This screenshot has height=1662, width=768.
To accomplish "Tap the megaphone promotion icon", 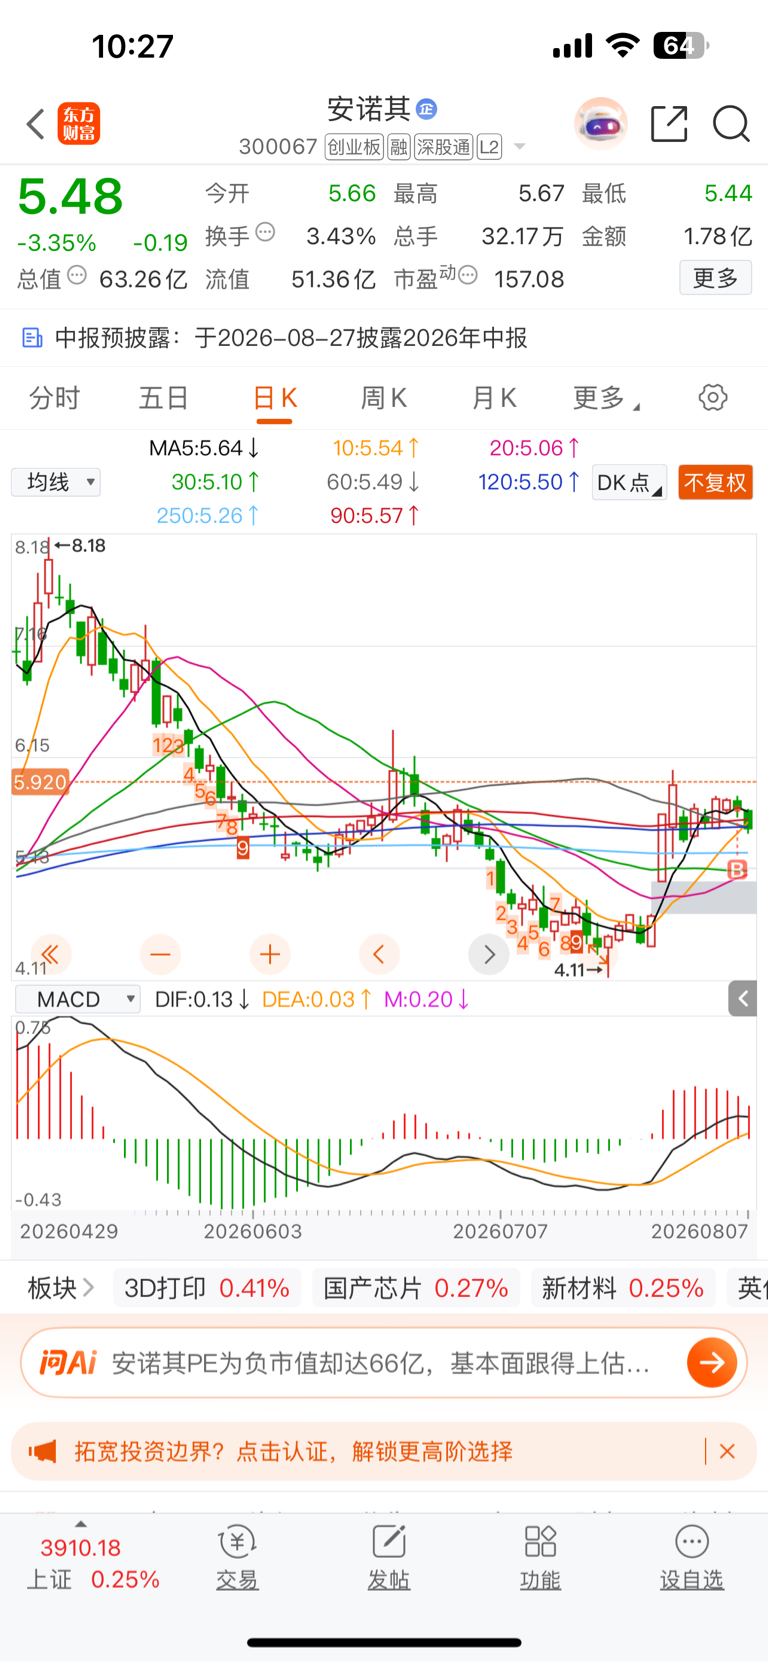I will click(42, 1451).
